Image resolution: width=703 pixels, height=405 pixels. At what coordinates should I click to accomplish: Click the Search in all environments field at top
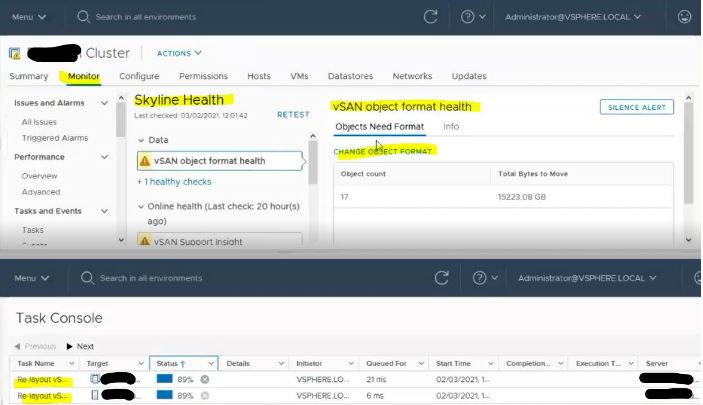pos(146,17)
